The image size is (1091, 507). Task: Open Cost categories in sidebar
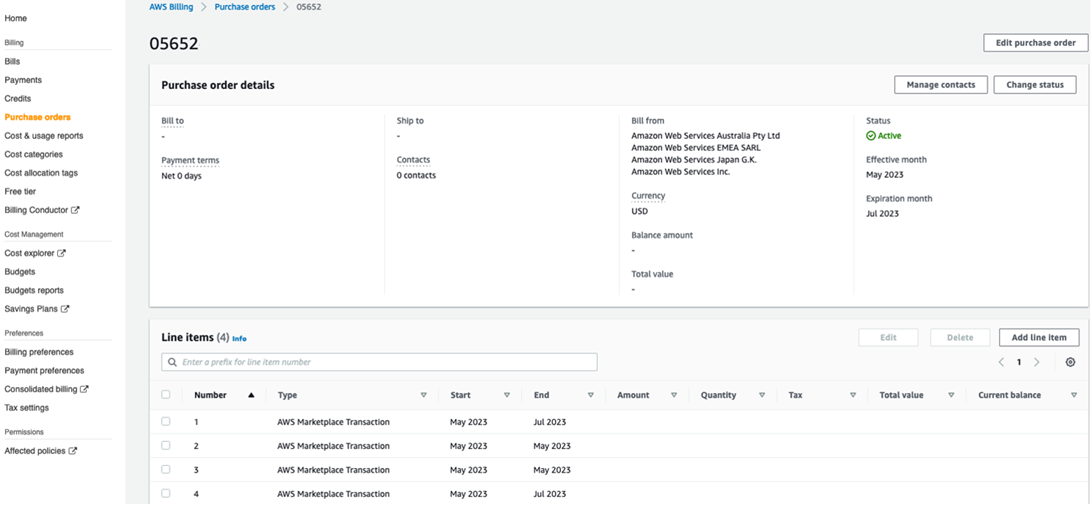tap(33, 154)
